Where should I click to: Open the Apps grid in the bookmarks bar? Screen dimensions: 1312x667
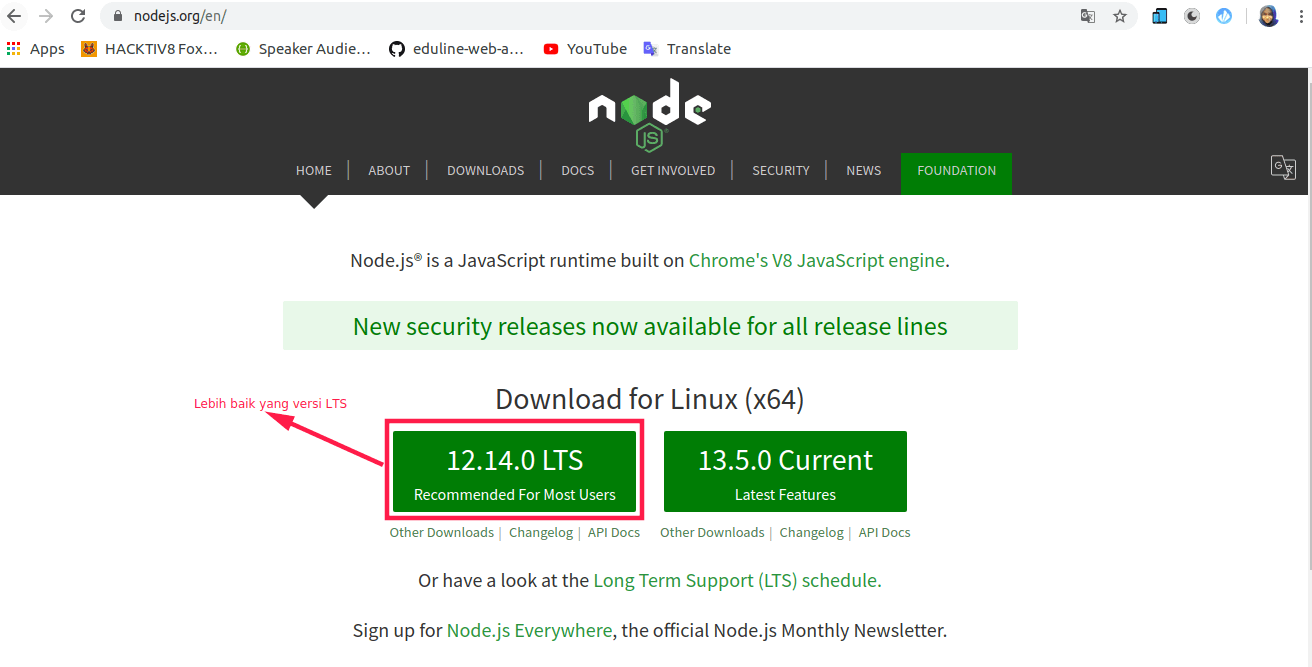coord(35,49)
